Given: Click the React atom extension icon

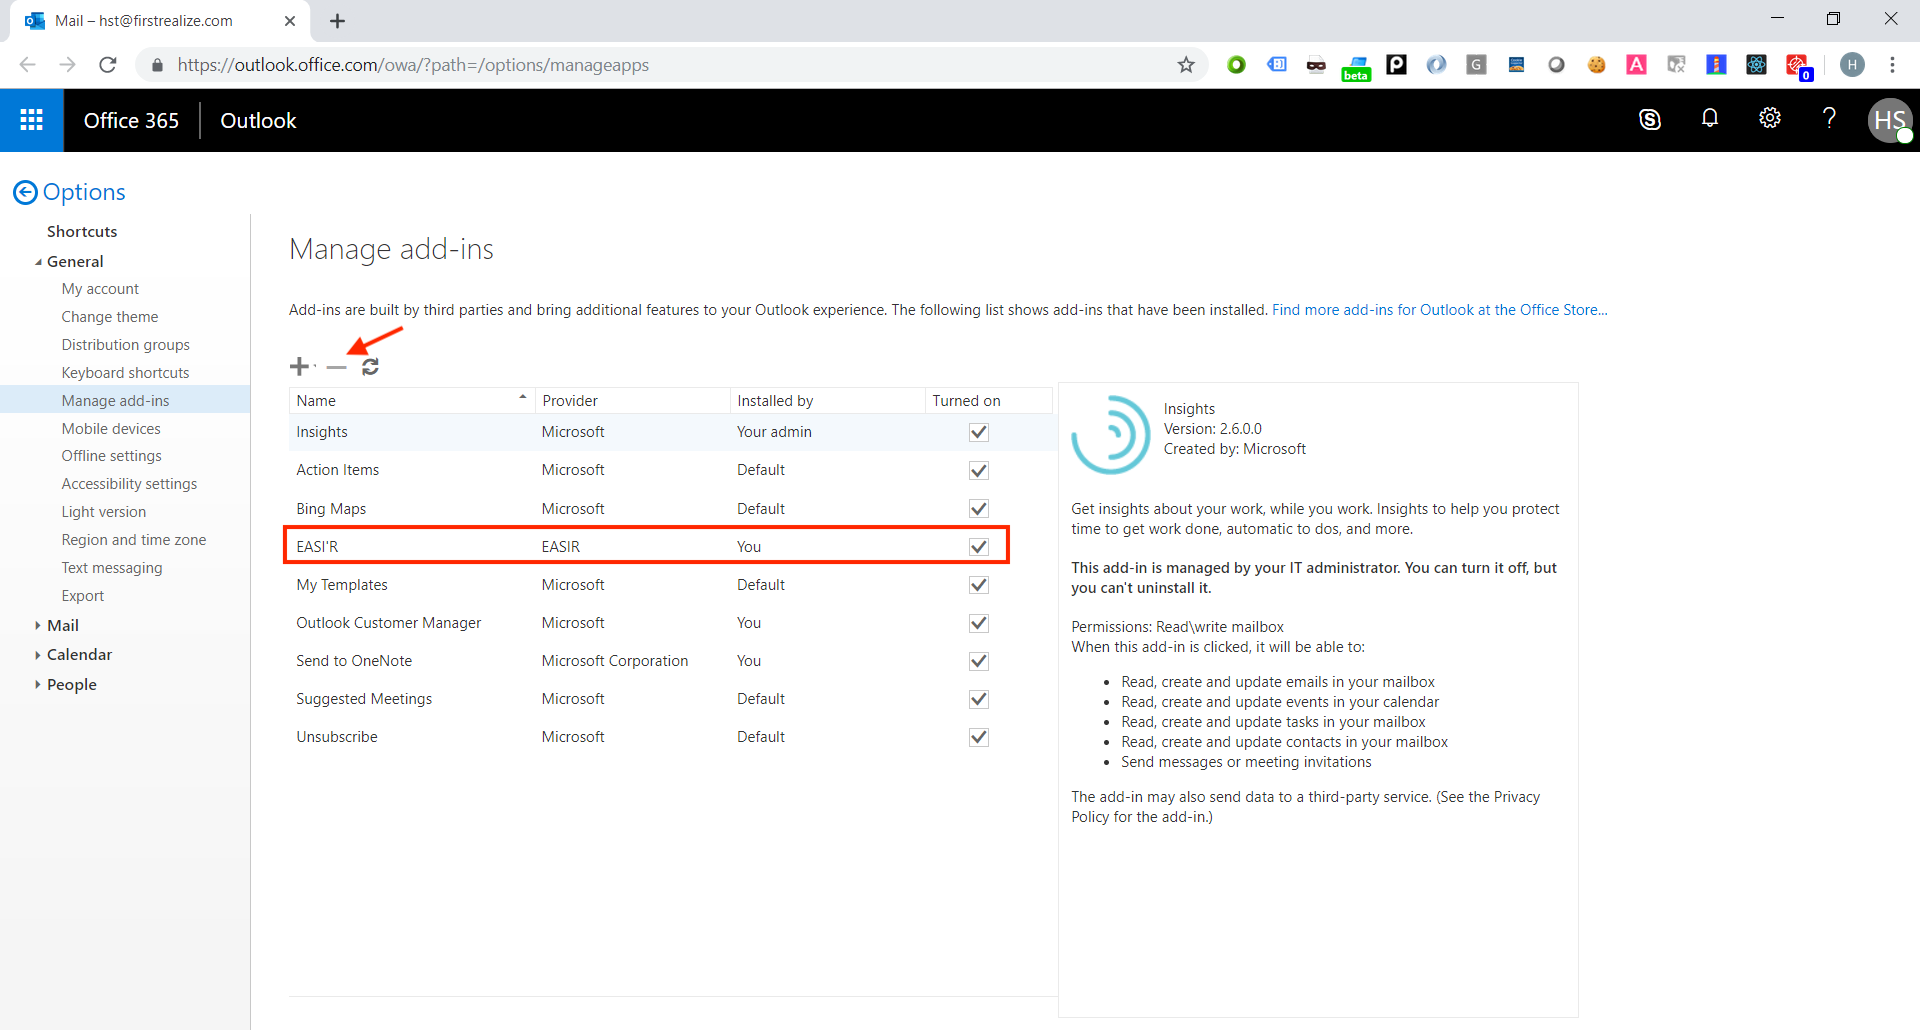Looking at the screenshot, I should coord(1756,65).
